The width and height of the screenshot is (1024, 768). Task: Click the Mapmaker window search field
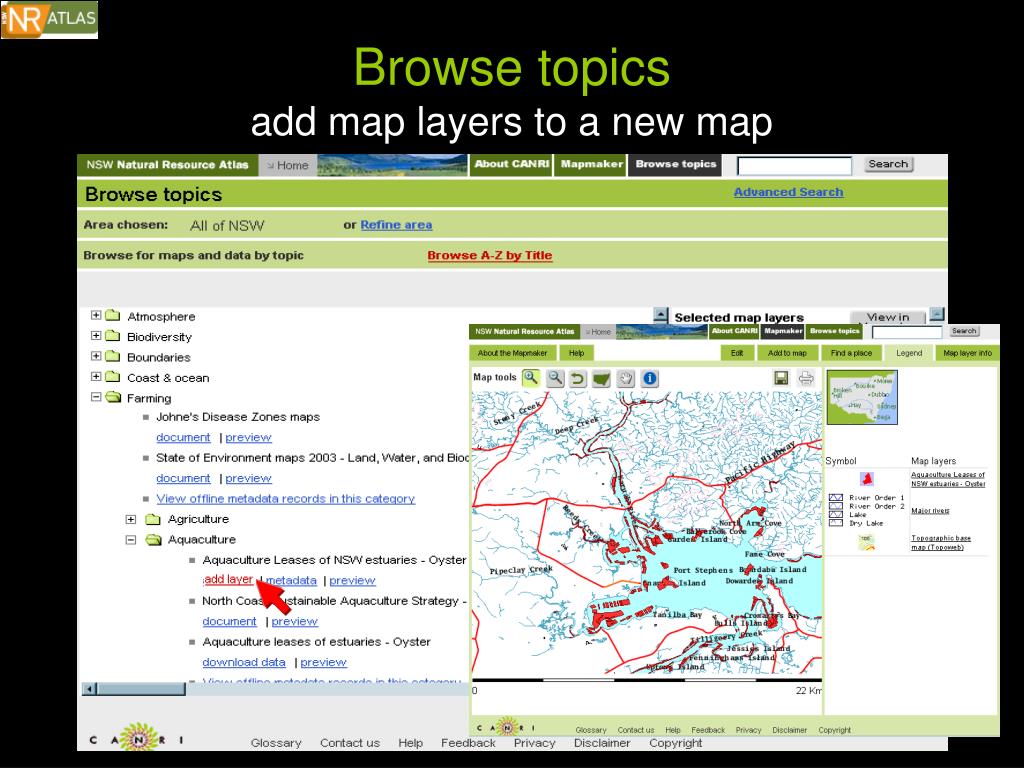point(907,332)
